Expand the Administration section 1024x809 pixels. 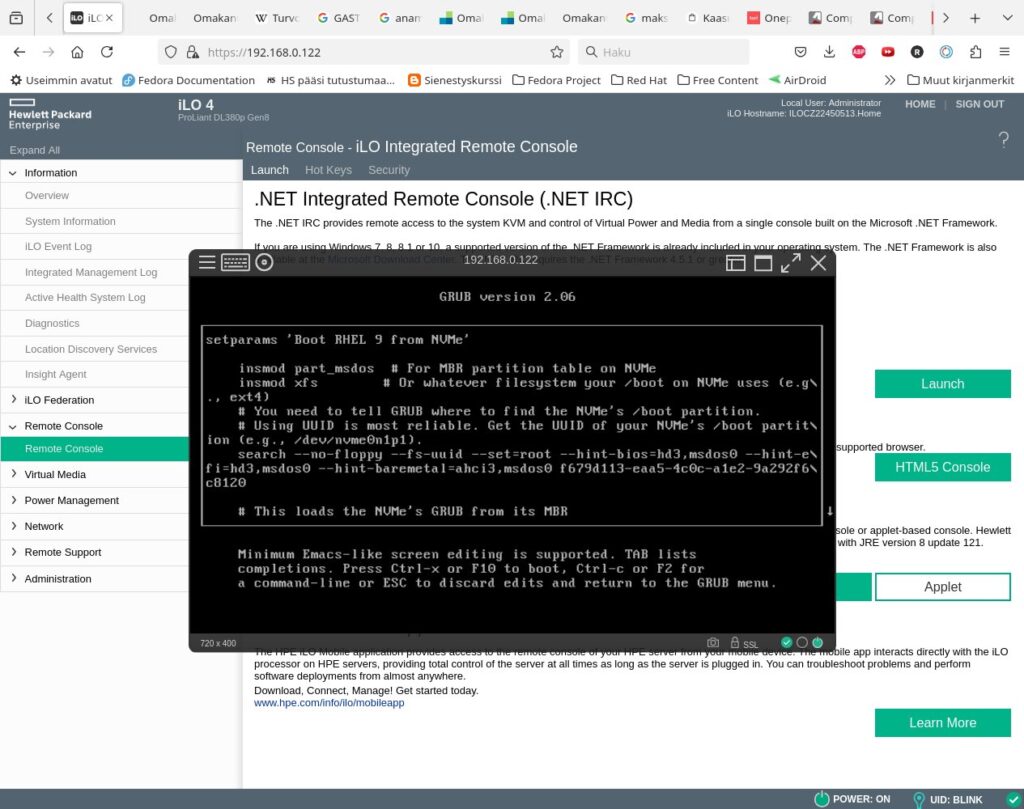(13, 579)
